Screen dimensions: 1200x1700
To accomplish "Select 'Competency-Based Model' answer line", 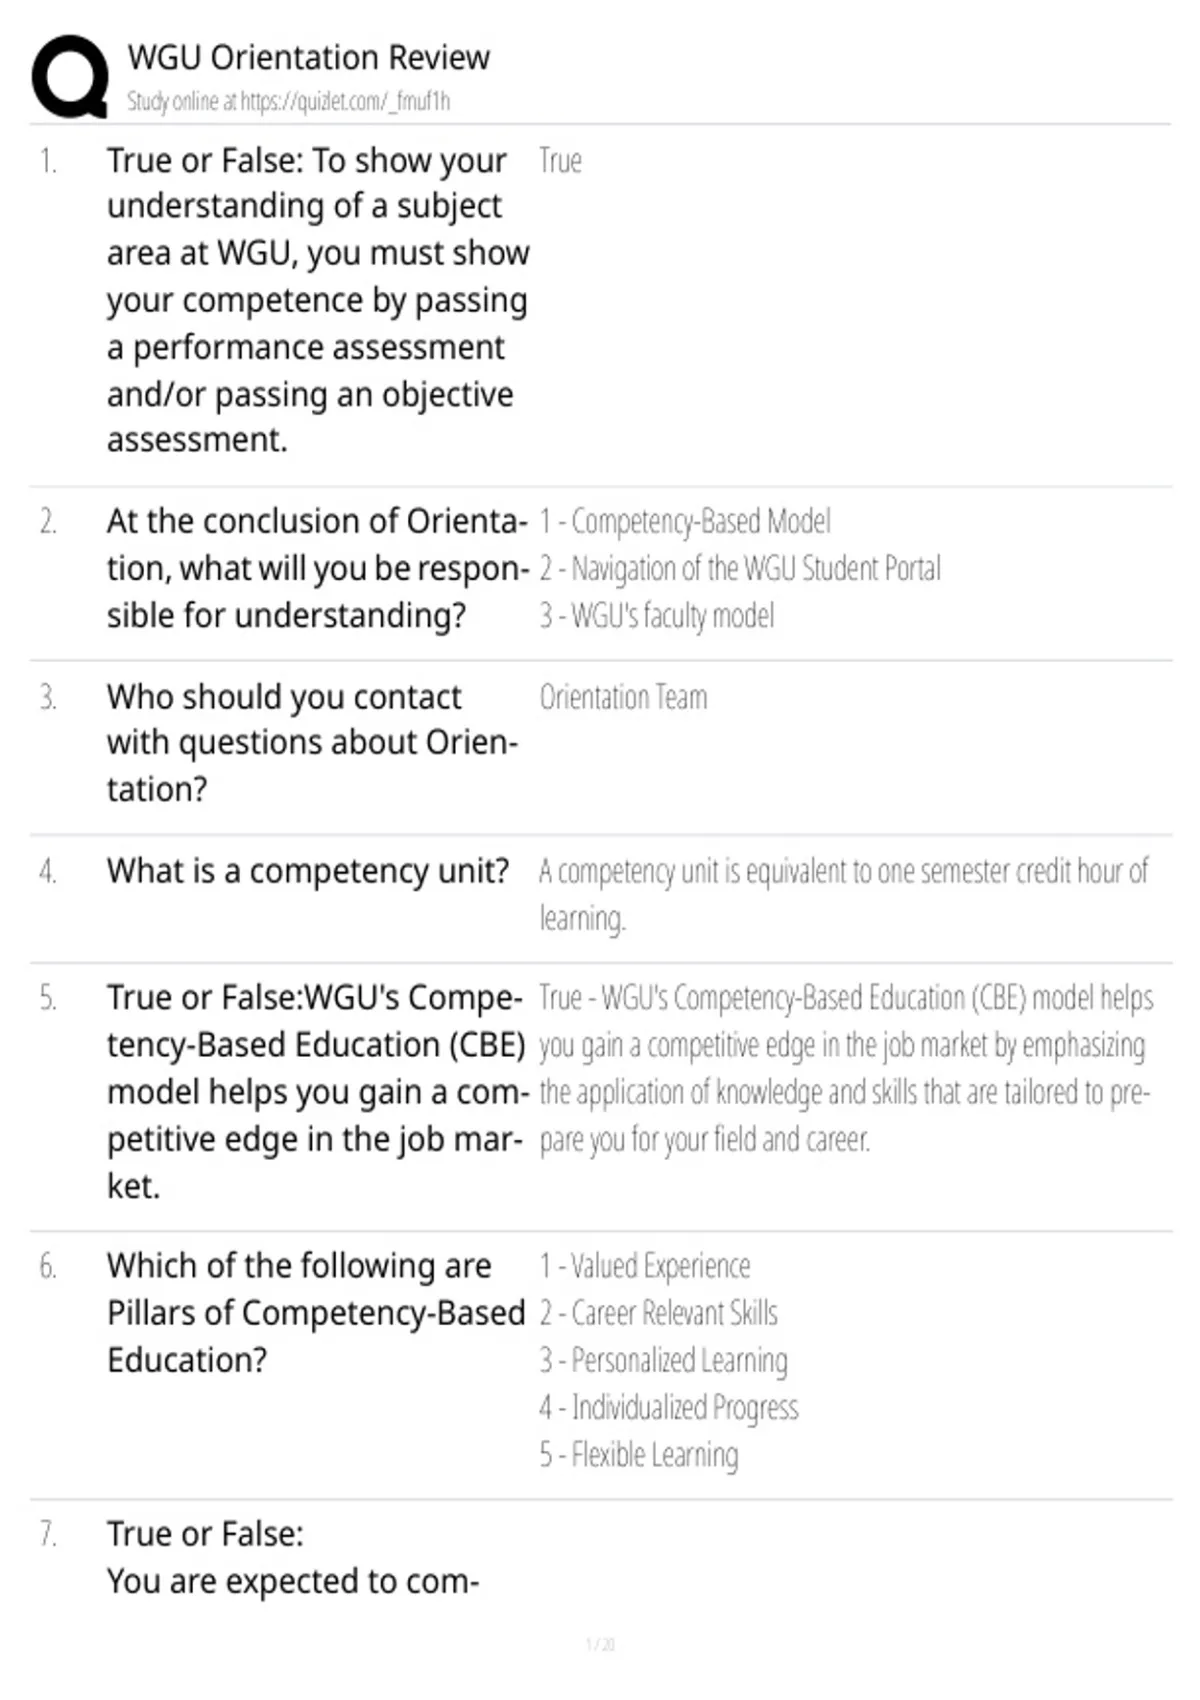I will [685, 521].
